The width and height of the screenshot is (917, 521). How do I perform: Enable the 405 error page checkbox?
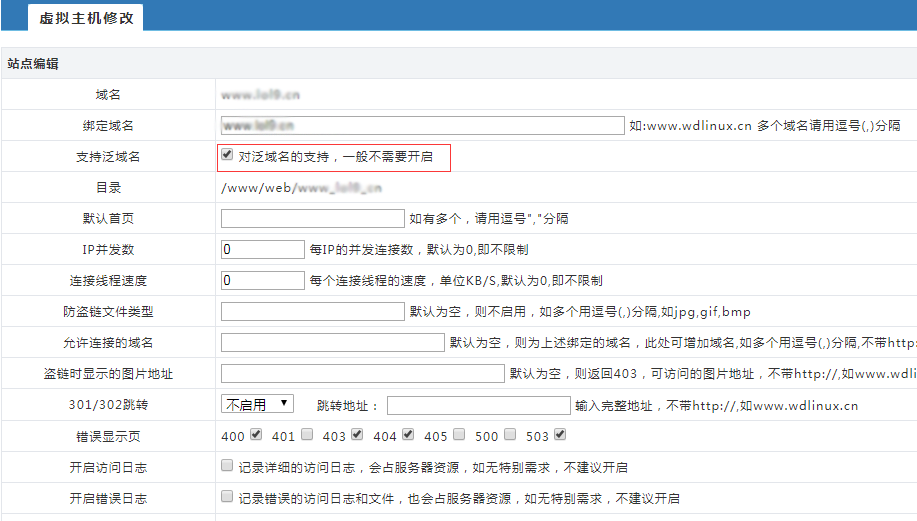point(459,435)
